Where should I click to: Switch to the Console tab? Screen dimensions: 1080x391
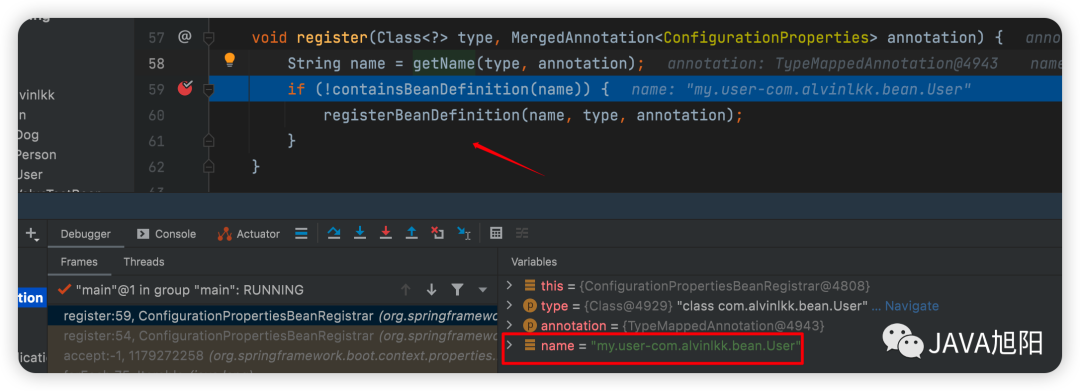point(167,234)
